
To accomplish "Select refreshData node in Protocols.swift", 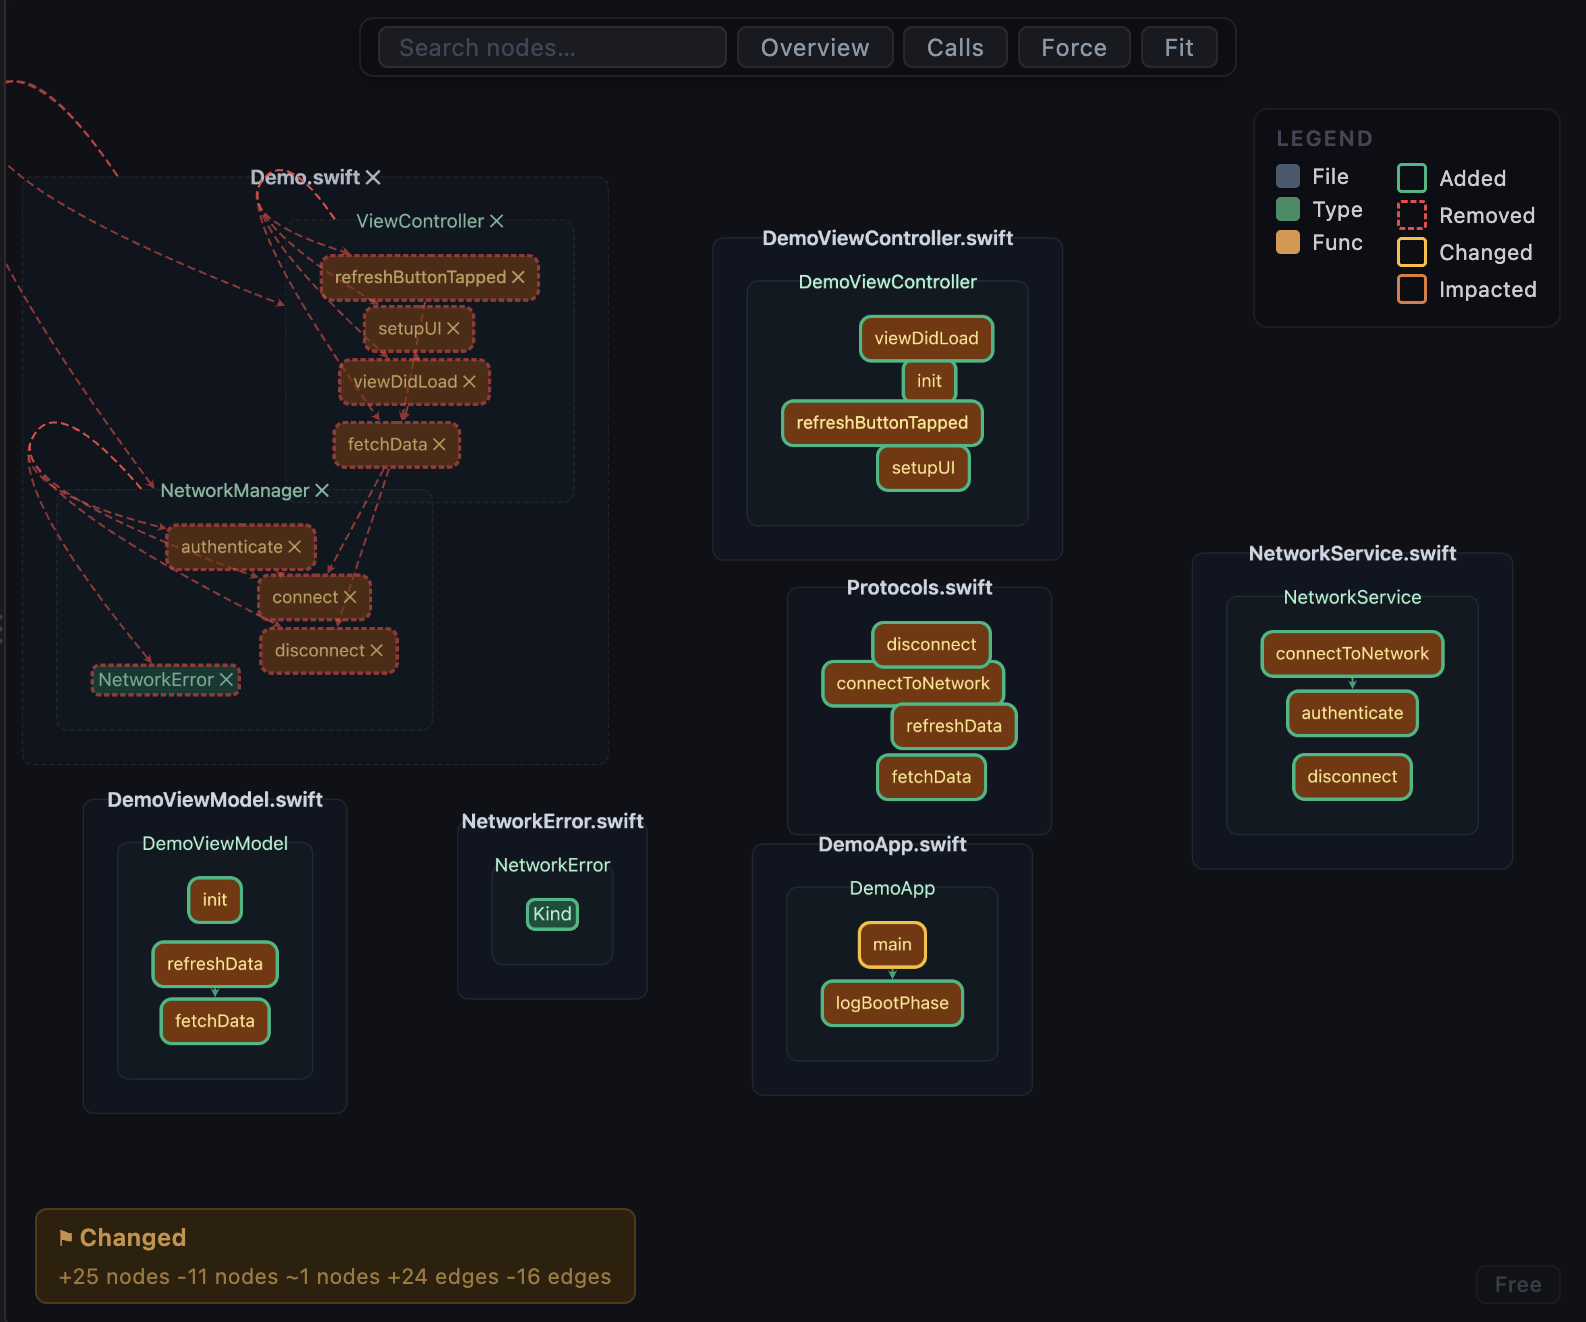I will pyautogui.click(x=954, y=726).
